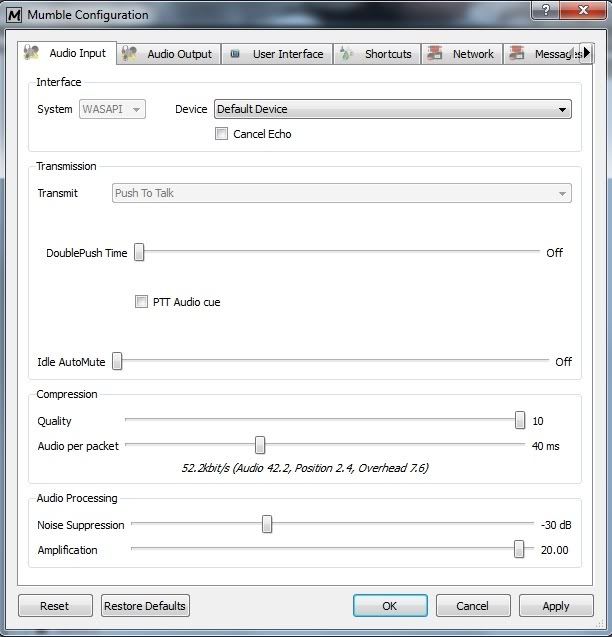The width and height of the screenshot is (612, 637).
Task: Click the Network tab icon
Action: pos(435,54)
